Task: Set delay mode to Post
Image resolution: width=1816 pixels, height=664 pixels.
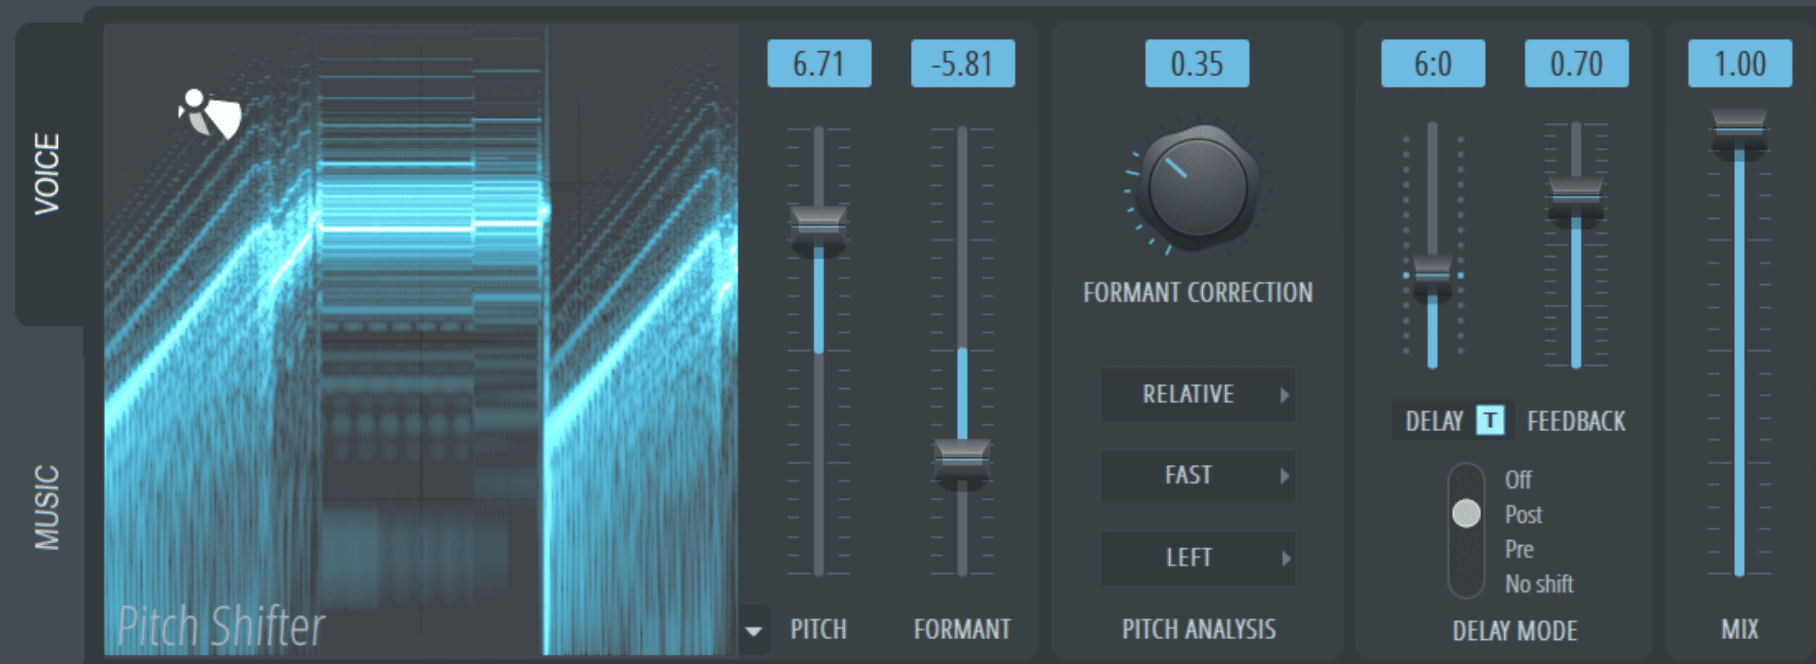Action: point(1523,515)
